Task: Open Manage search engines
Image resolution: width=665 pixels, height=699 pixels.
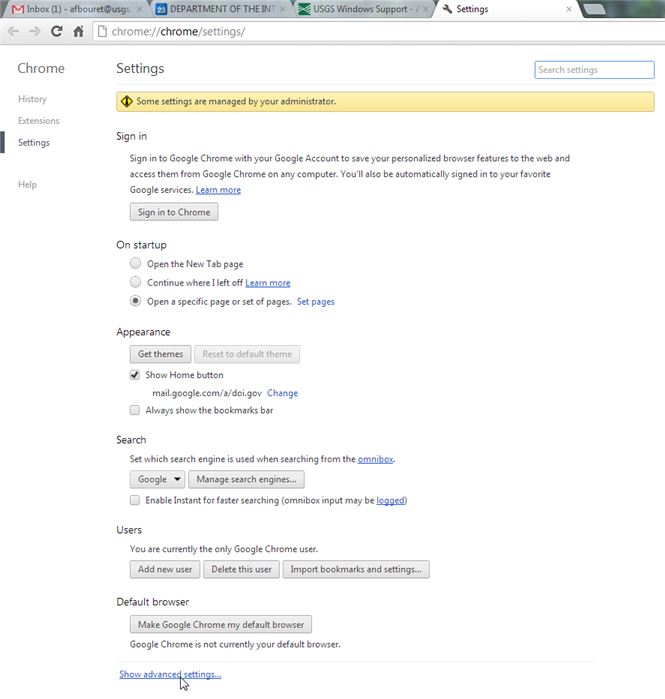Action: coord(246,479)
